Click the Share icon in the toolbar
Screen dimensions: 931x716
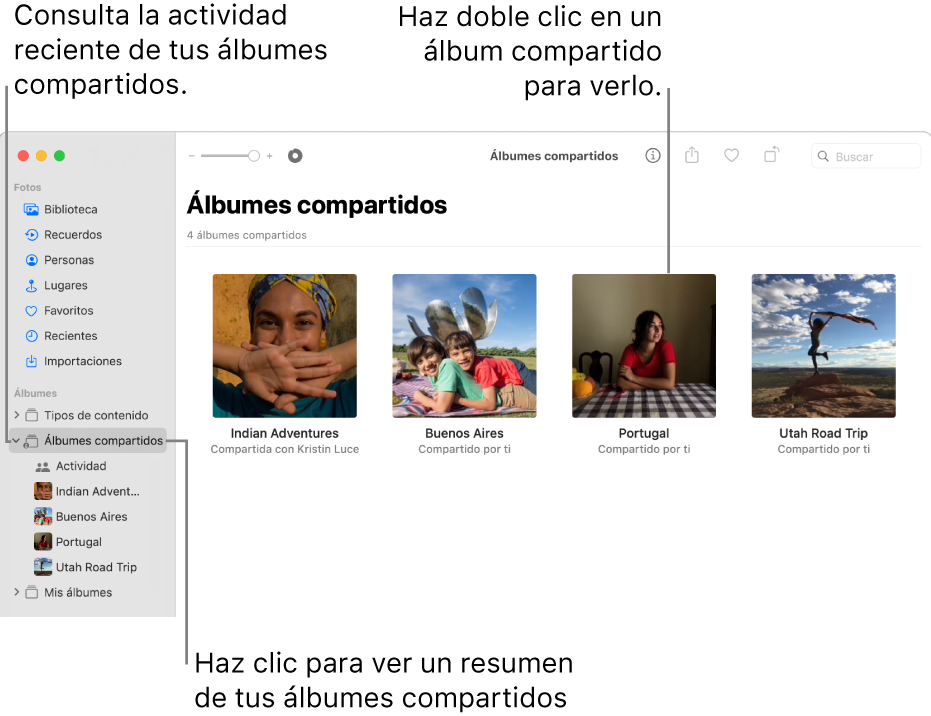click(692, 156)
